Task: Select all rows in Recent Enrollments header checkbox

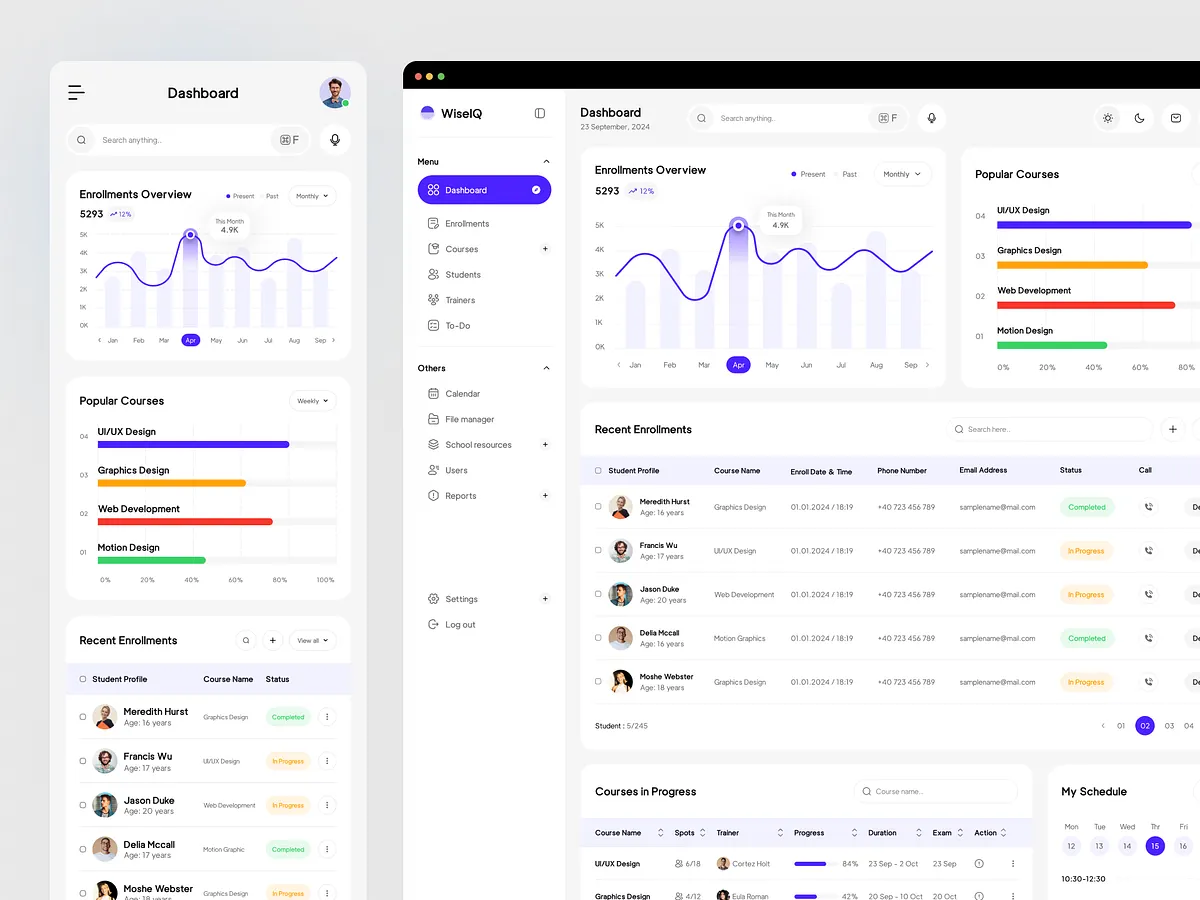Action: 597,470
